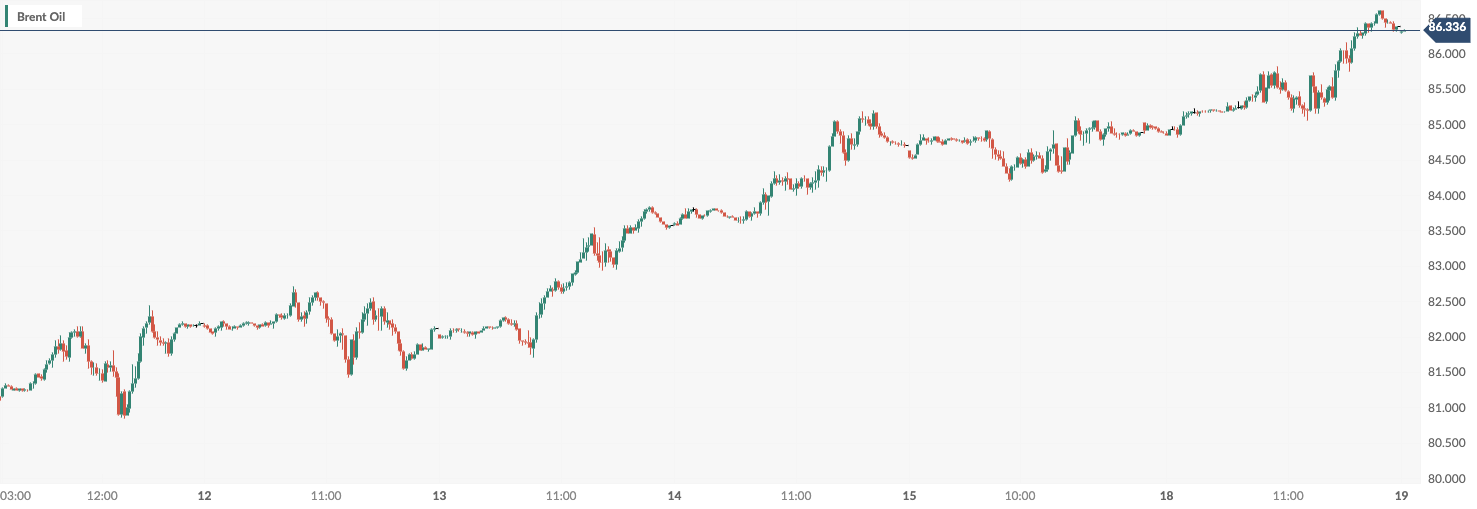Click the 12:00 time axis label
The width and height of the screenshot is (1477, 509).
point(103,496)
